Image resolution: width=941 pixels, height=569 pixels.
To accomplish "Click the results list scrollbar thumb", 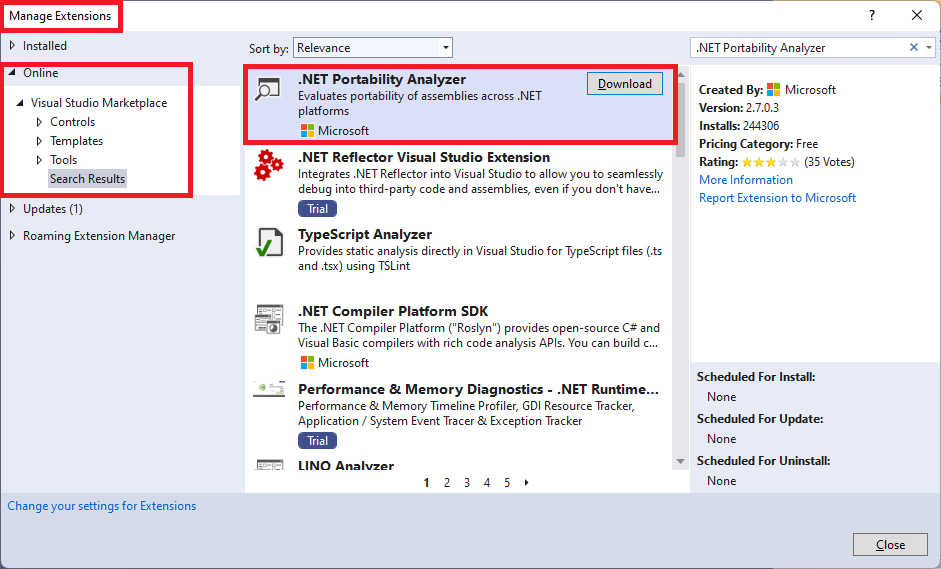I will (x=681, y=118).
